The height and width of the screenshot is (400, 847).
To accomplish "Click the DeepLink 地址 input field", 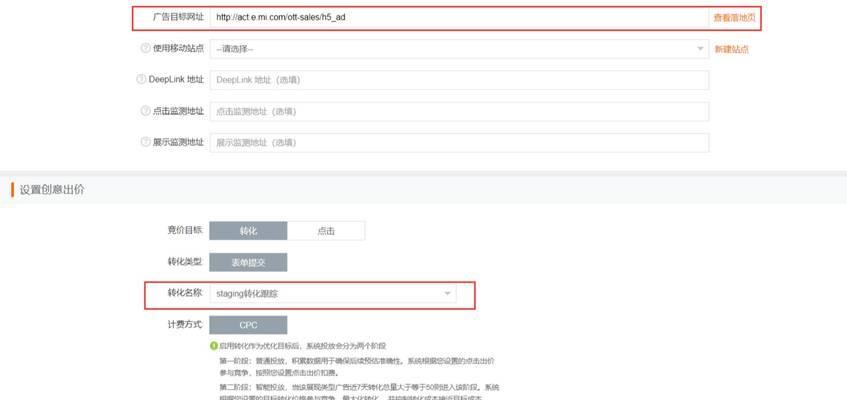I will [x=459, y=80].
